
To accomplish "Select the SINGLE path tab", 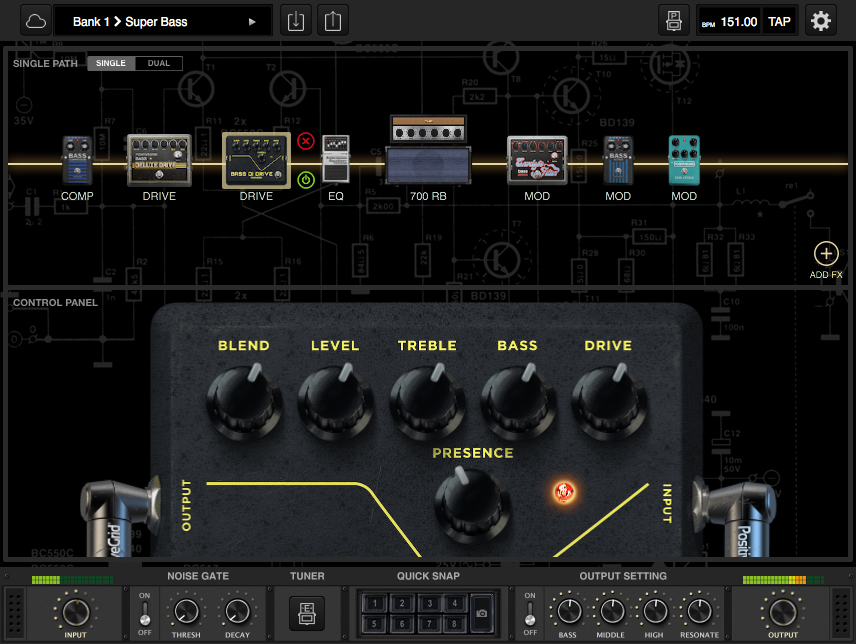I will click(x=110, y=63).
